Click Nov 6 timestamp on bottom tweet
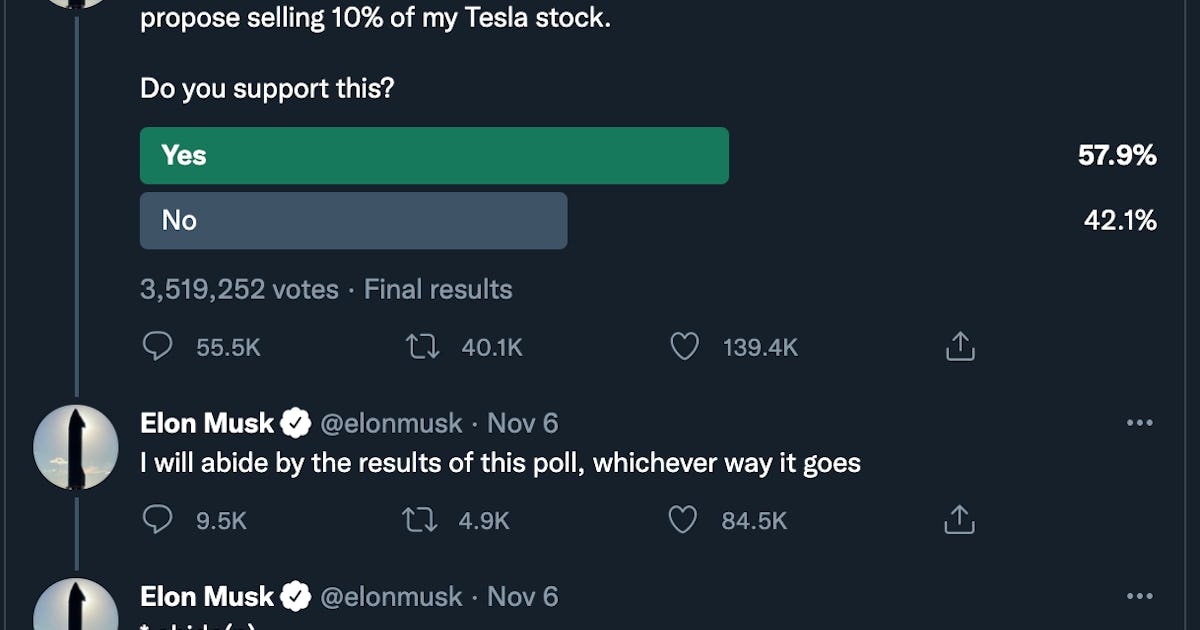 point(522,597)
